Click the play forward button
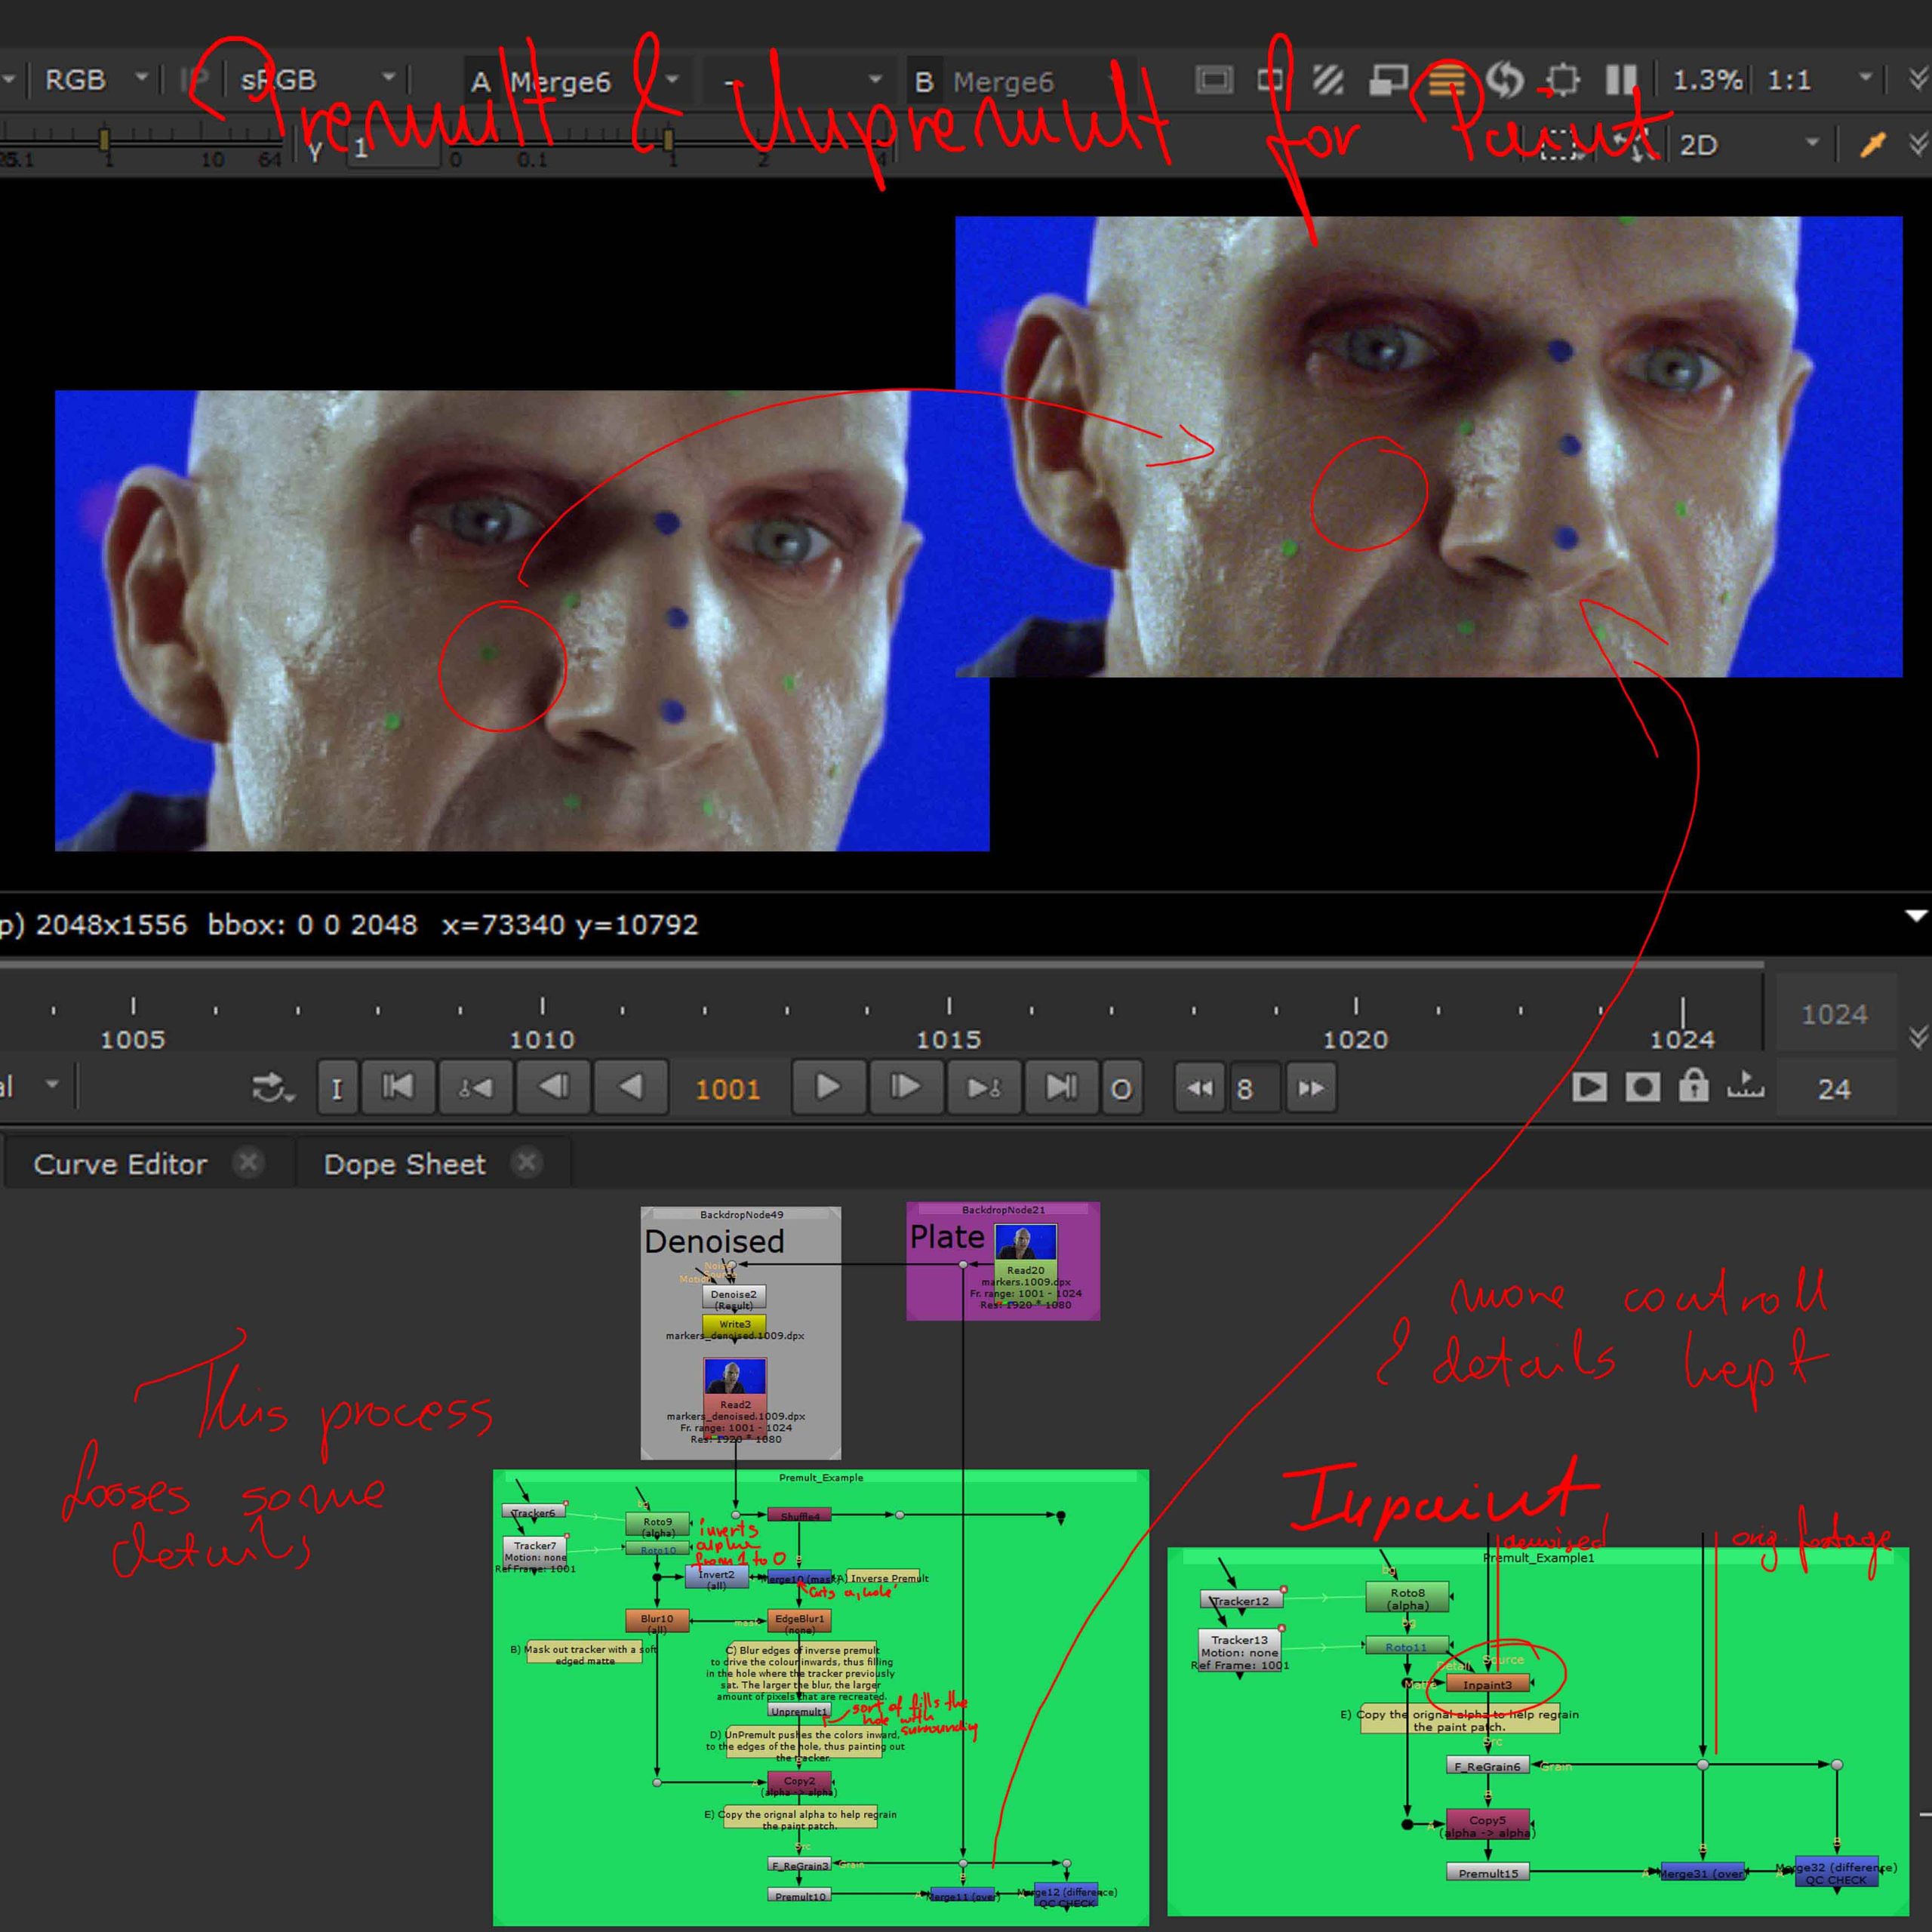The width and height of the screenshot is (1932, 1932). [828, 1087]
